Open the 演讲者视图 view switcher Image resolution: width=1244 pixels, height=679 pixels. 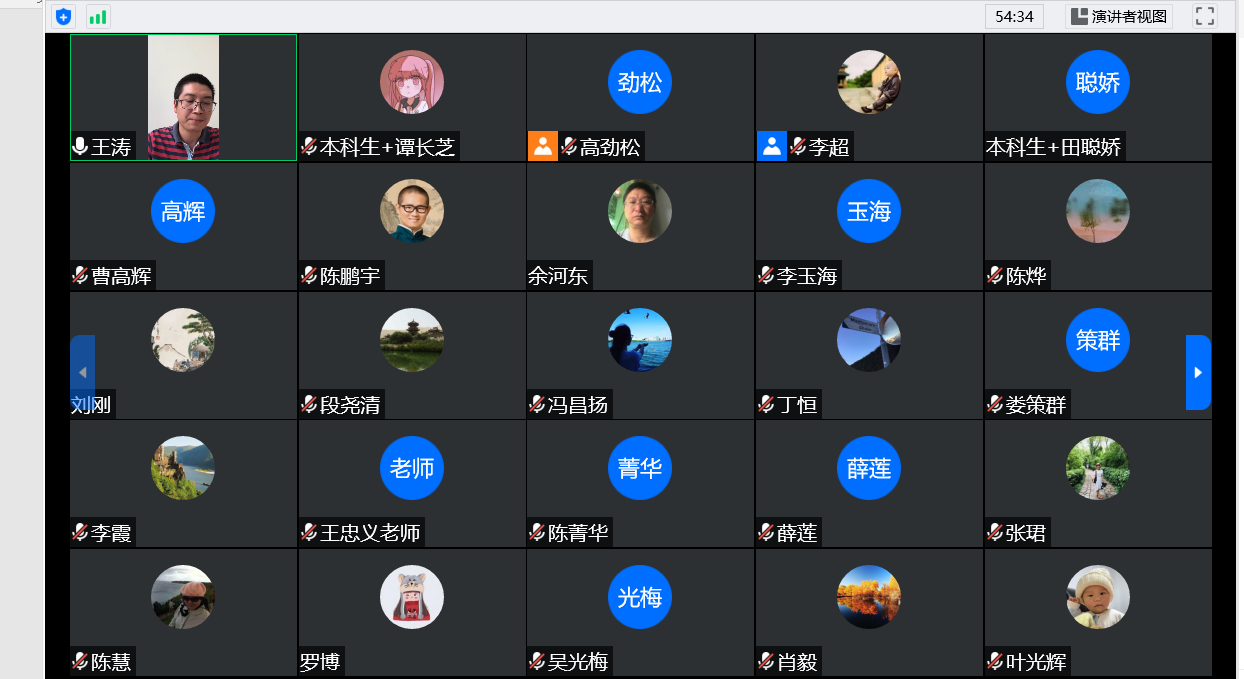[x=1119, y=16]
